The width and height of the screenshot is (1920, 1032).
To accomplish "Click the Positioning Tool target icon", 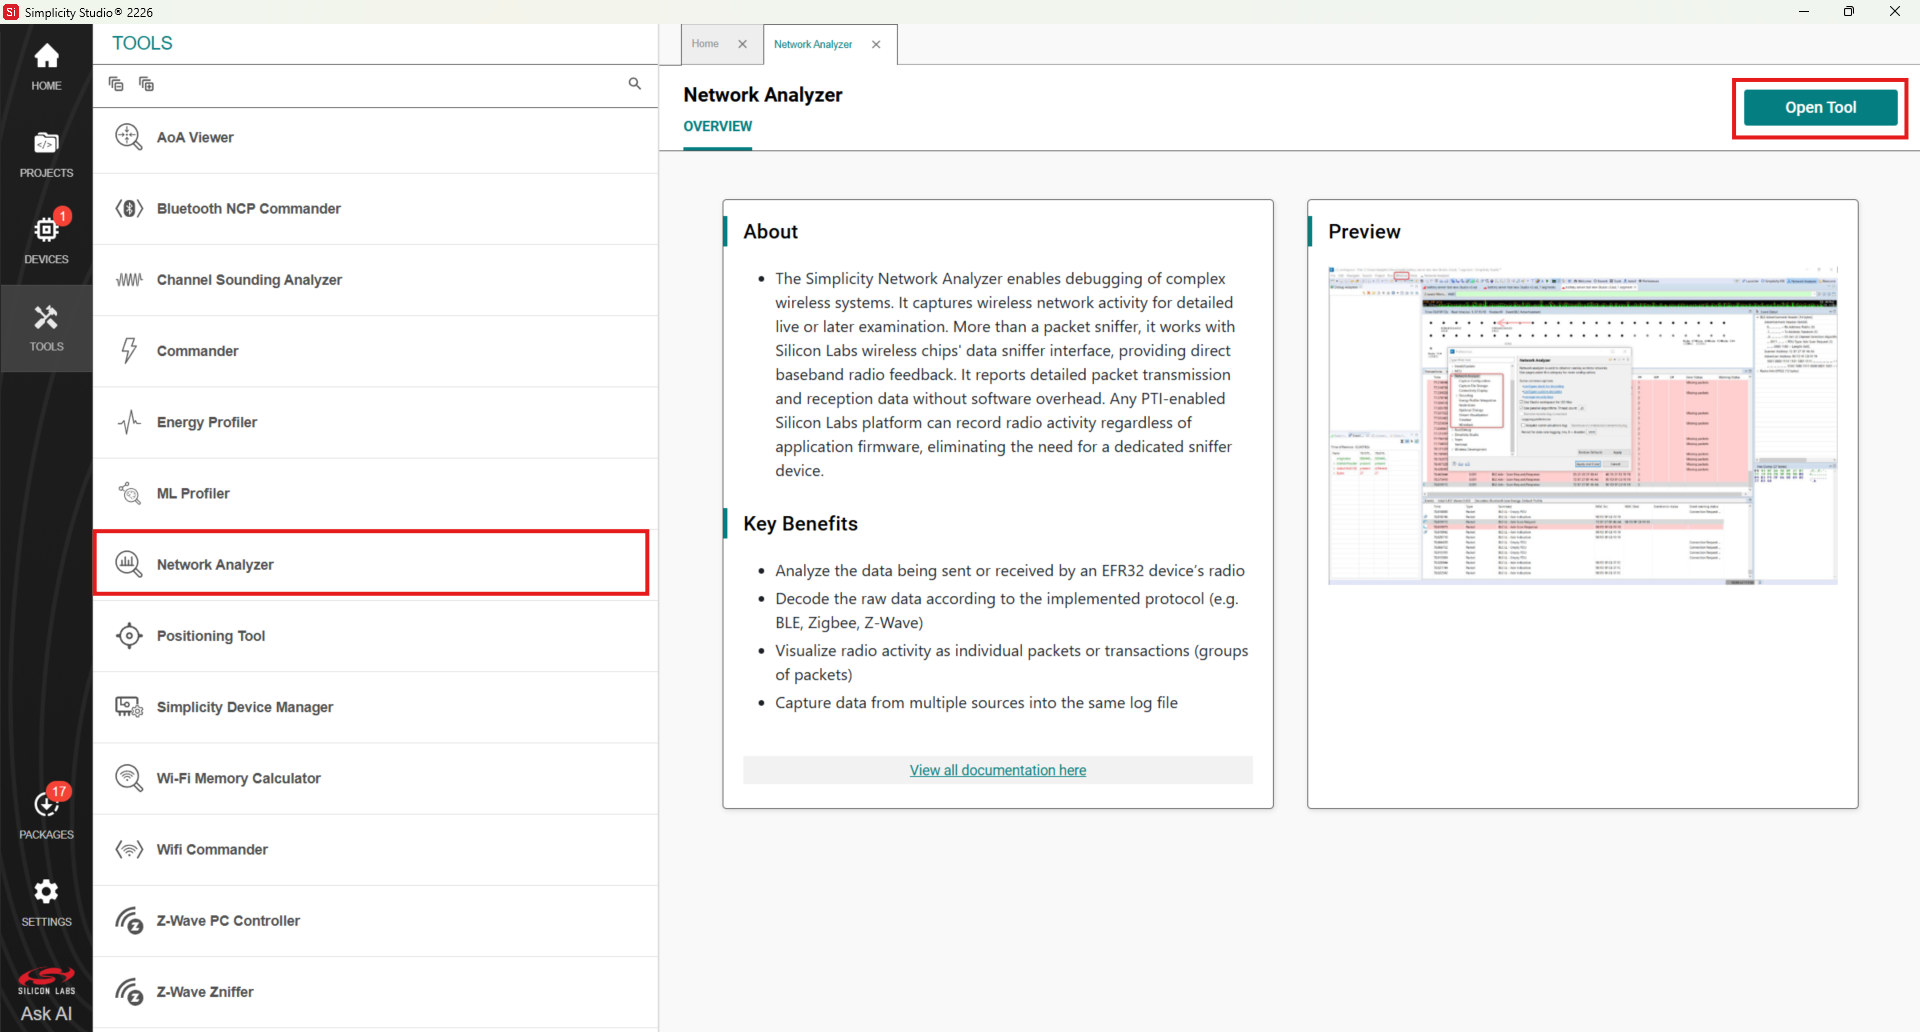I will click(x=129, y=636).
